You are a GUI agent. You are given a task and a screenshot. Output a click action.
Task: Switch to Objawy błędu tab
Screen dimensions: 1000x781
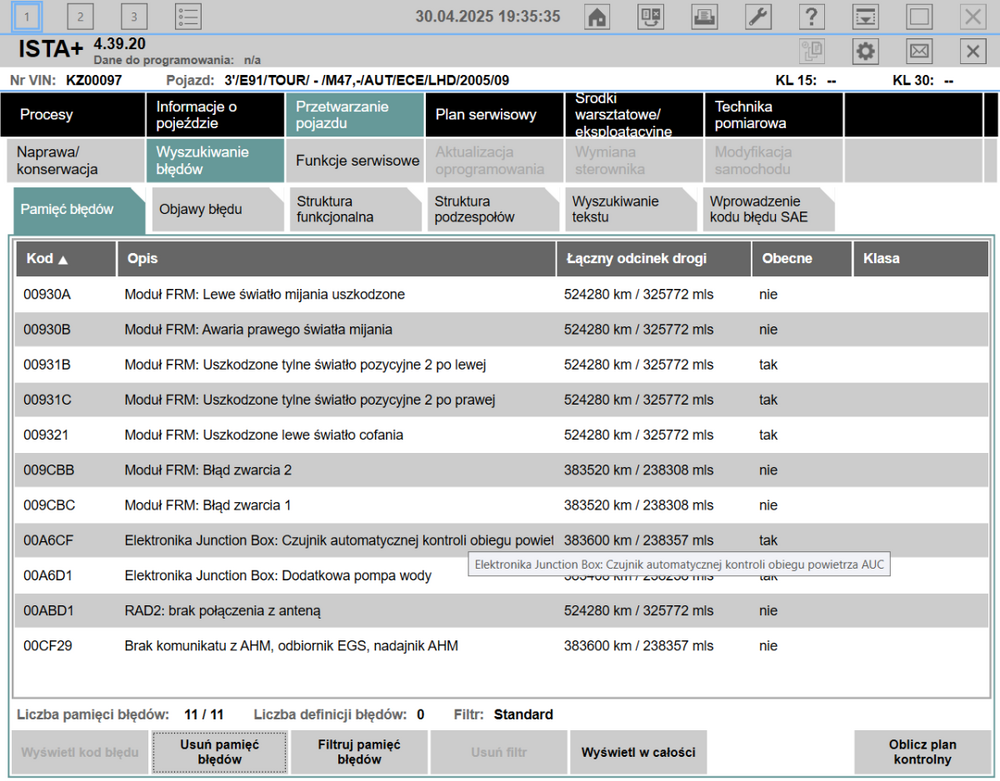tap(207, 209)
